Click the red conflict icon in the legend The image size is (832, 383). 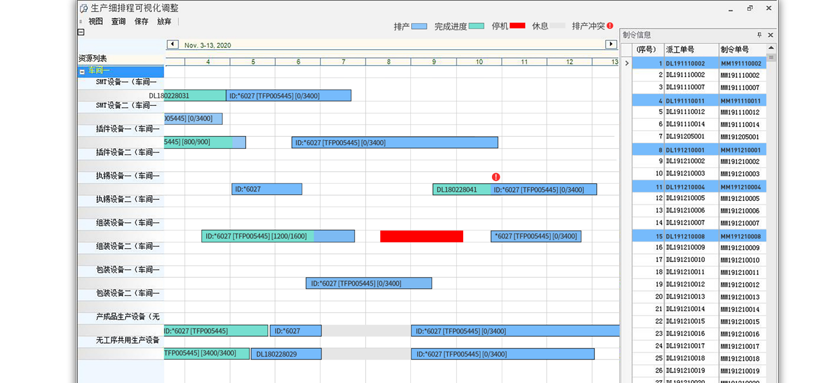[x=610, y=25]
